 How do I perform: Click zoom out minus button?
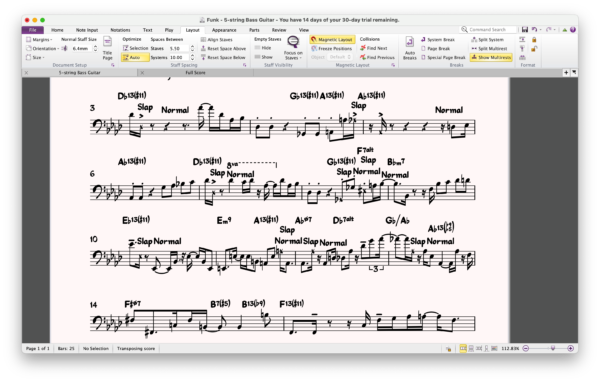[x=526, y=348]
